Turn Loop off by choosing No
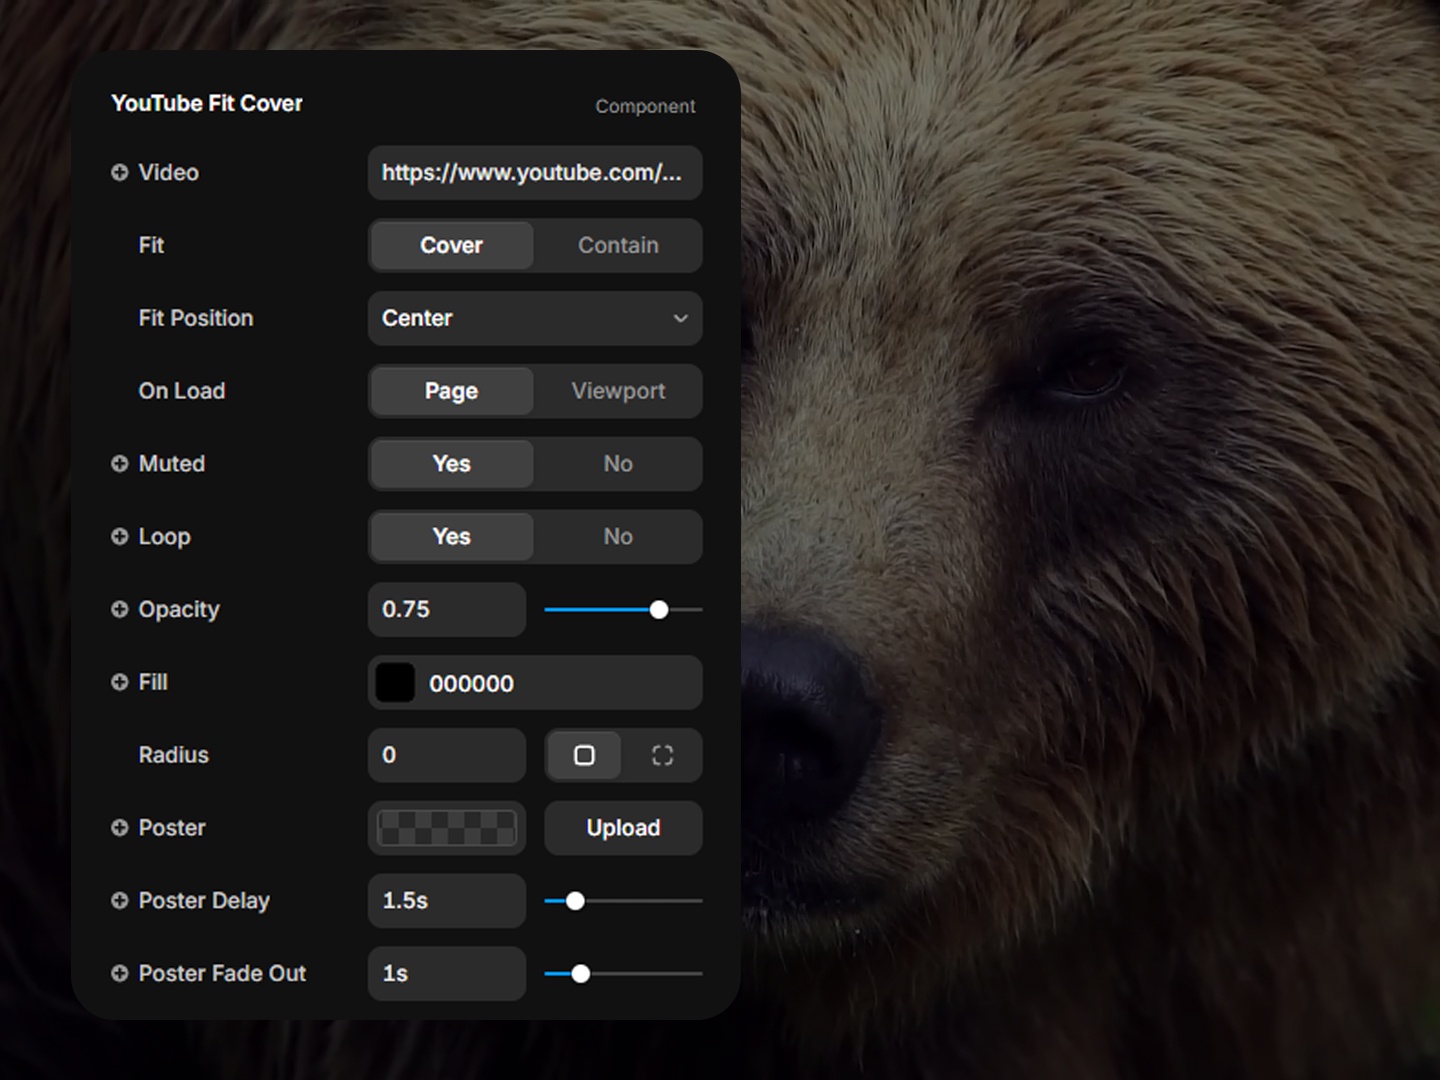This screenshot has height=1080, width=1440. click(618, 537)
